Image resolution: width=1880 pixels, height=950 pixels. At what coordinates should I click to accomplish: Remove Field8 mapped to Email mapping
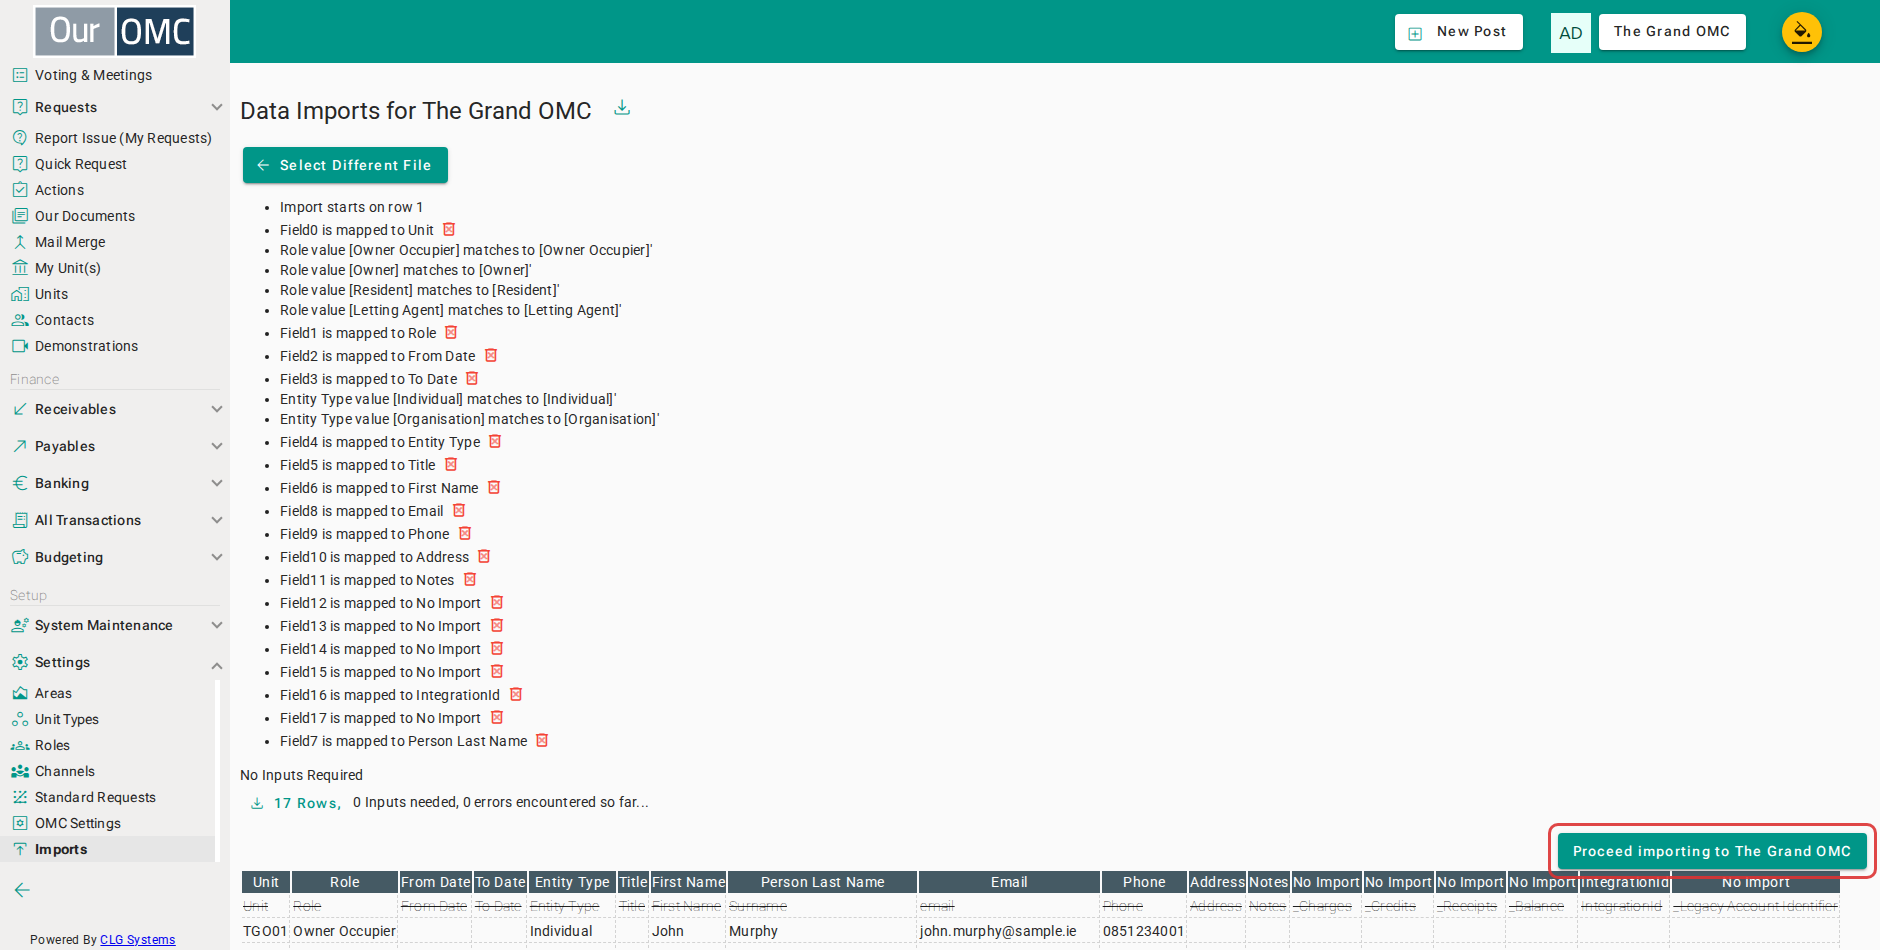point(459,510)
